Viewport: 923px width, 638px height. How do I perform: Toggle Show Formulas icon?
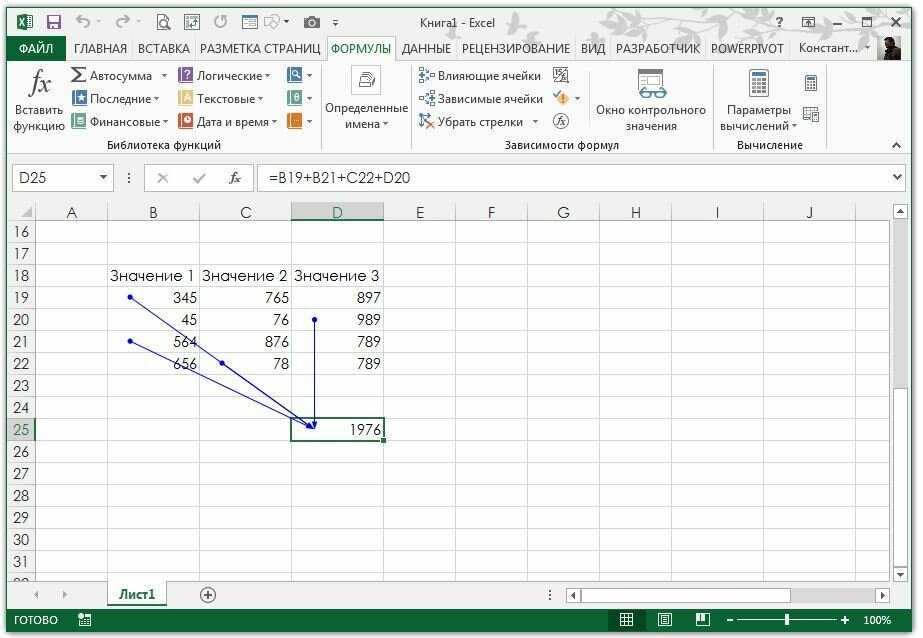(561, 75)
